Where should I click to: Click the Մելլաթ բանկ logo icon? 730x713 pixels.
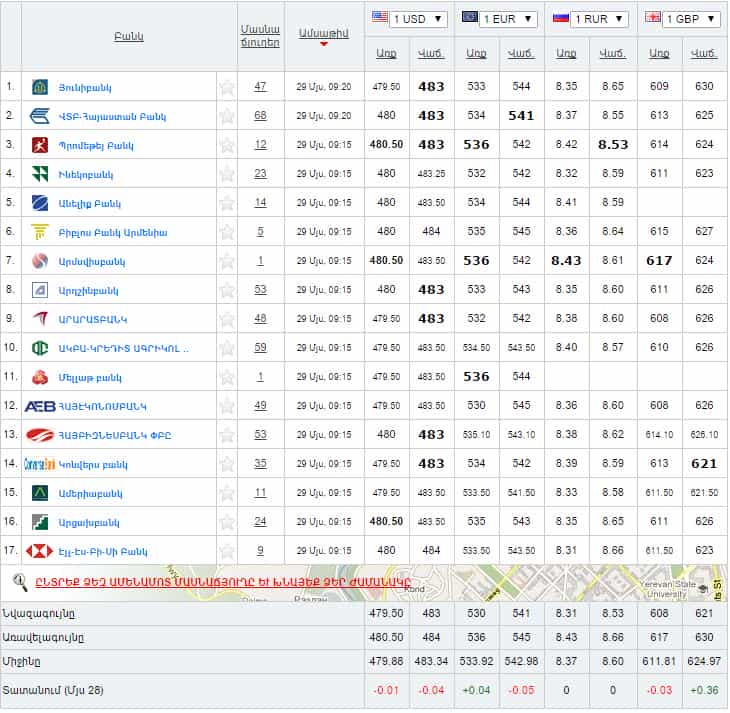click(x=39, y=377)
